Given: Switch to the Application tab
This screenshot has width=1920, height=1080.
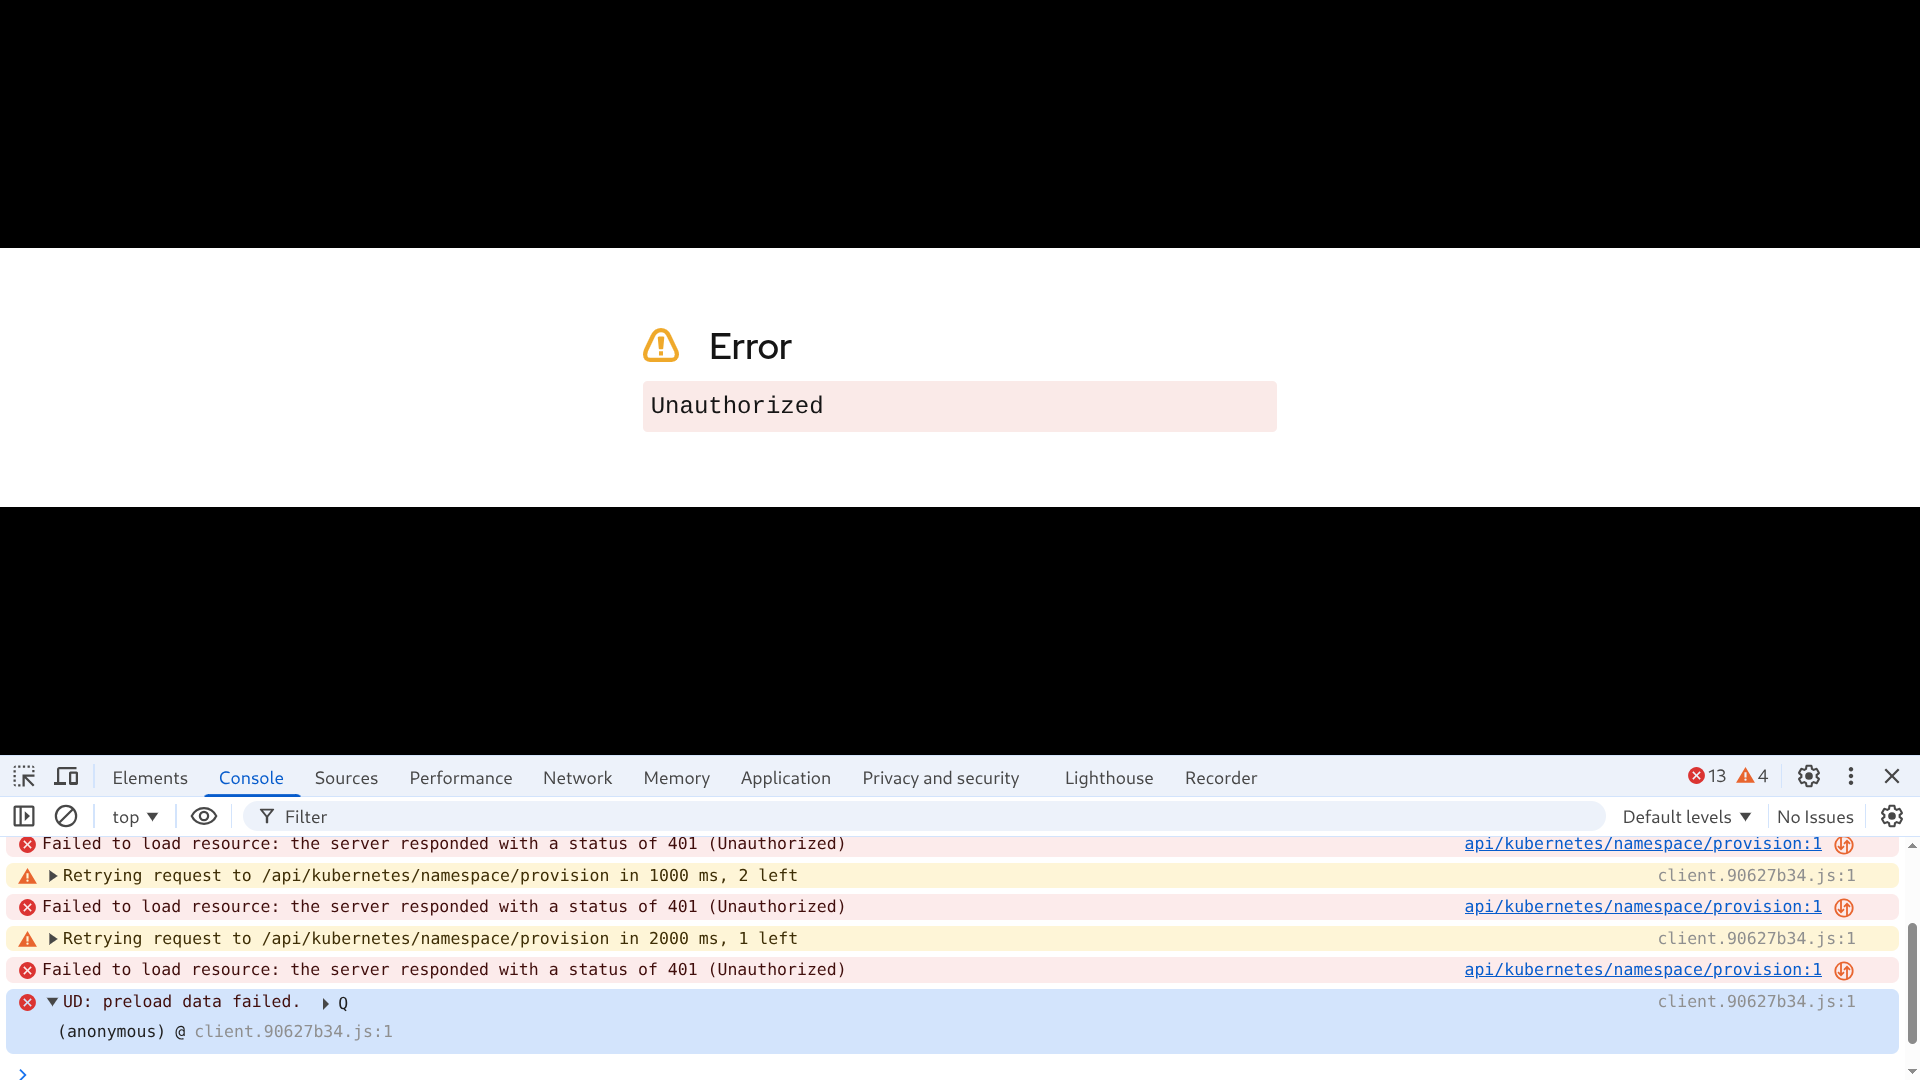Looking at the screenshot, I should 785,778.
